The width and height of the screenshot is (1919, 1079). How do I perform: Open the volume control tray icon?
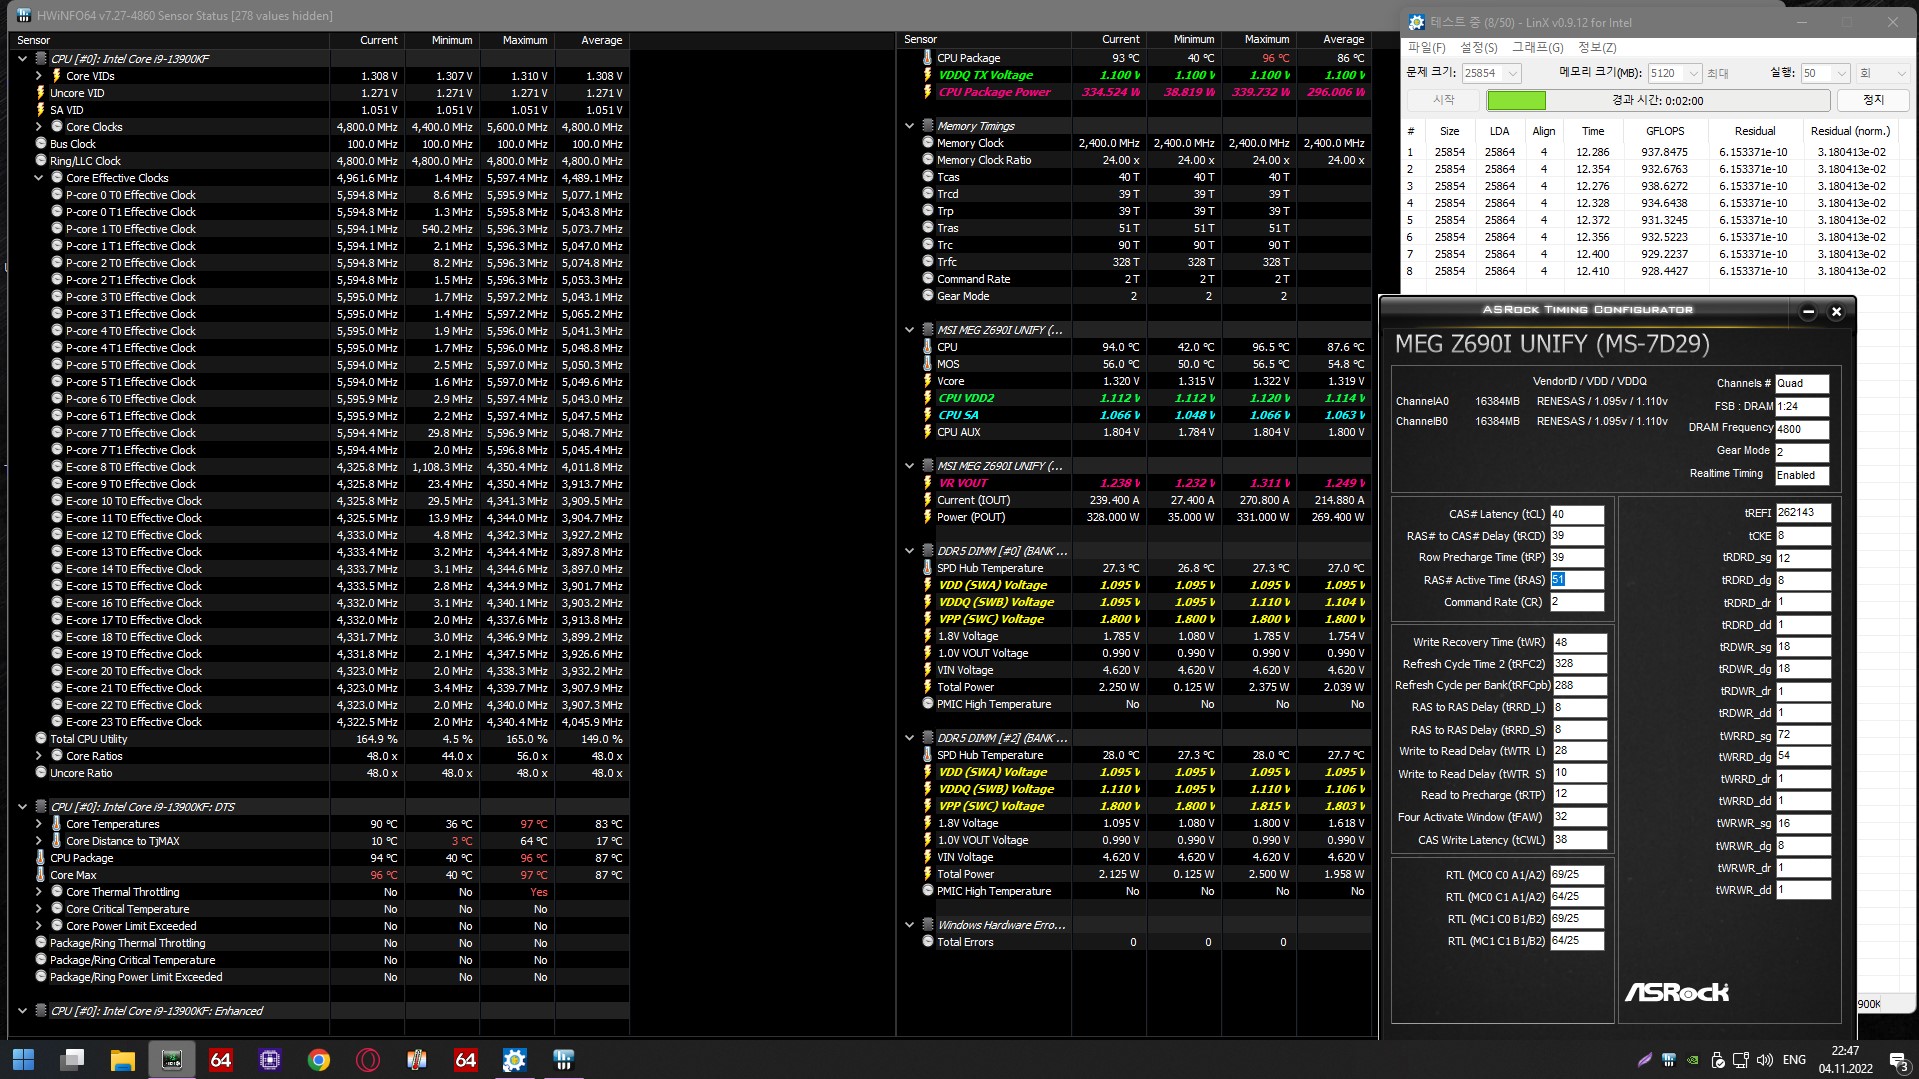click(1765, 1060)
